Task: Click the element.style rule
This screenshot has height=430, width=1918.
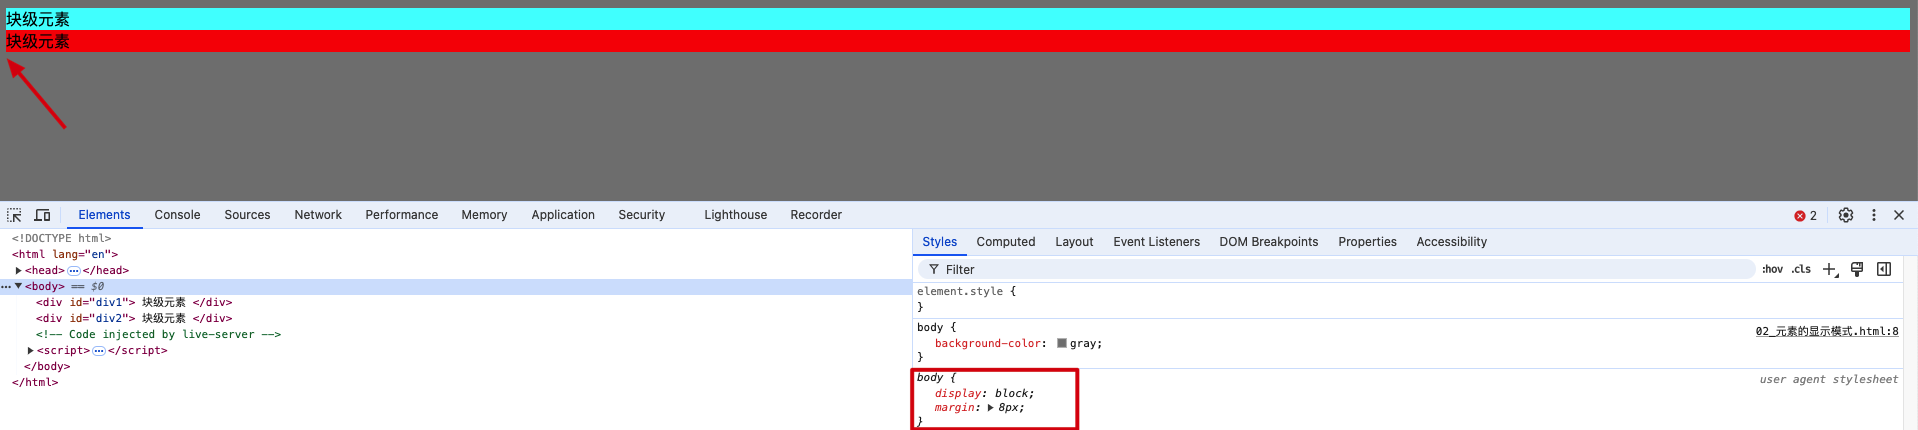Action: [966, 291]
